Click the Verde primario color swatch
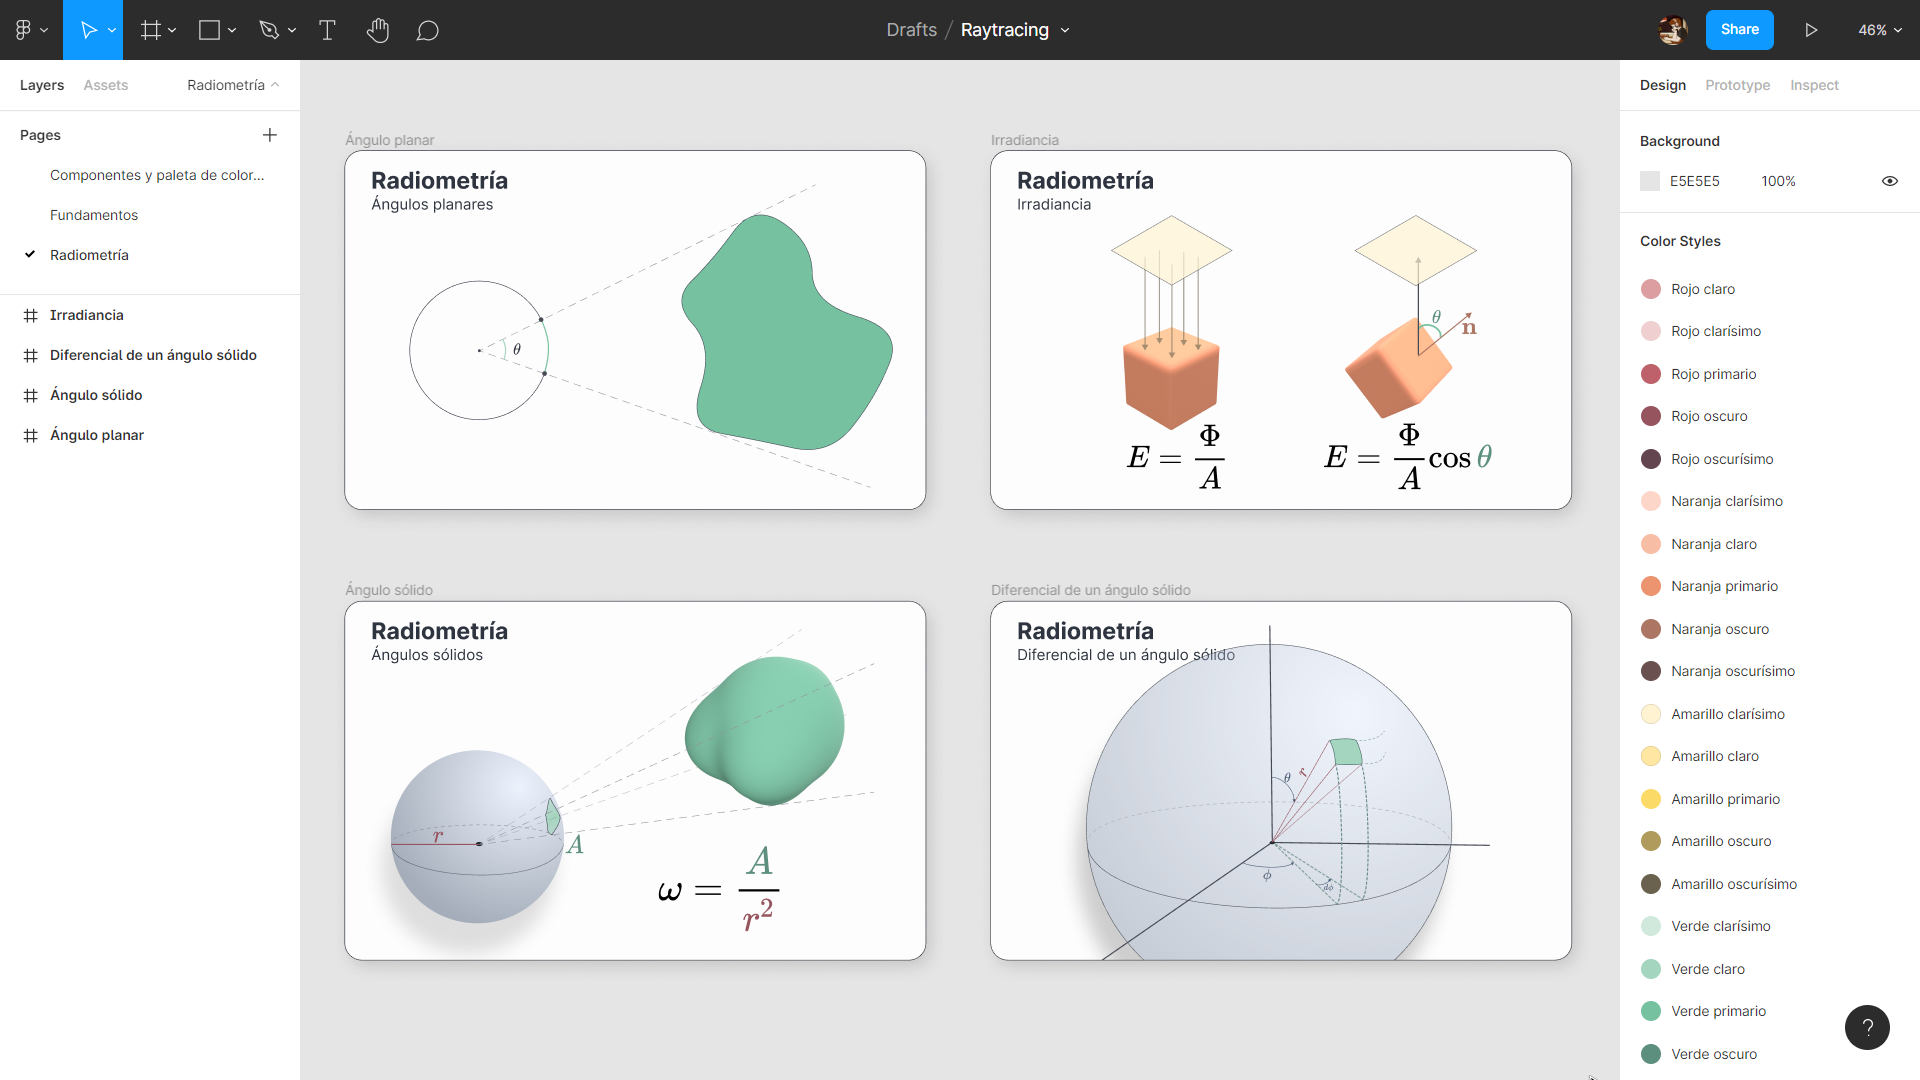Viewport: 1920px width, 1080px height. click(x=1652, y=1009)
